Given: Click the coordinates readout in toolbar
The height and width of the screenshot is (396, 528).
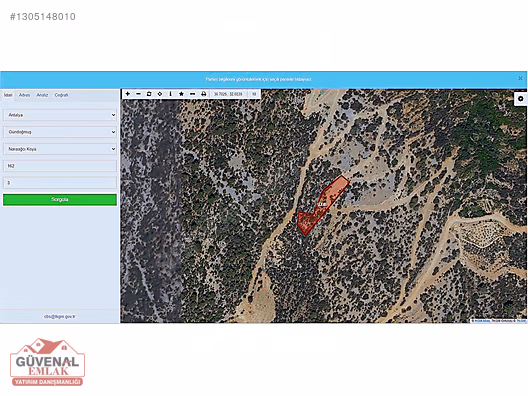Looking at the screenshot, I should point(228,94).
